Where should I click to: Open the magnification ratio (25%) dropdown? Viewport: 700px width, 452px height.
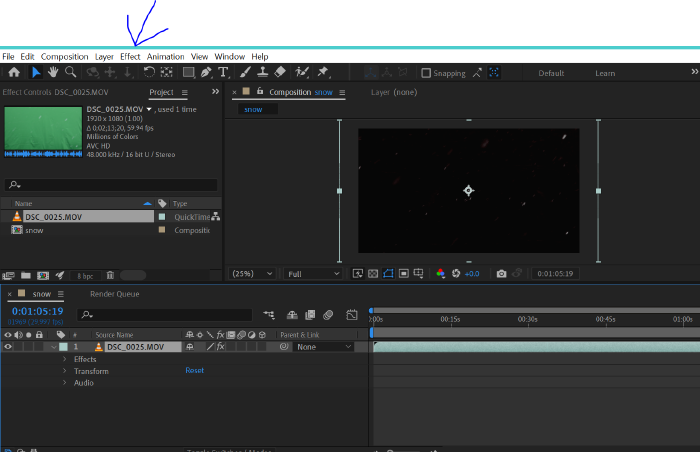pyautogui.click(x=252, y=274)
